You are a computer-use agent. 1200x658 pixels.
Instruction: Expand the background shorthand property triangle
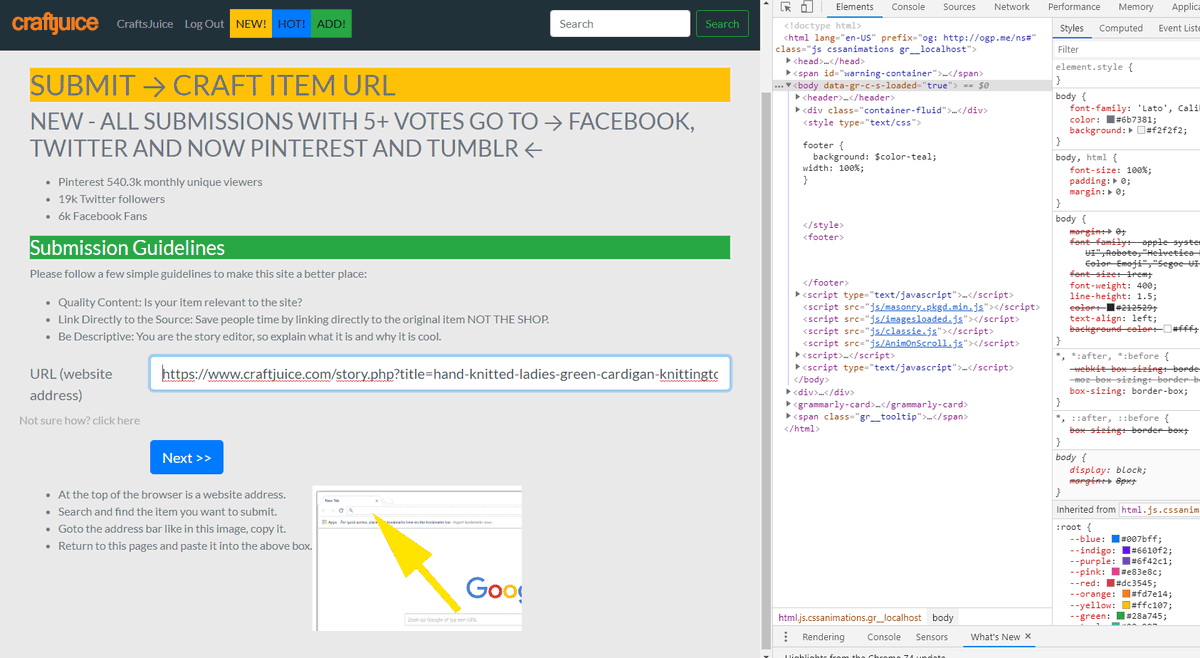click(1130, 131)
